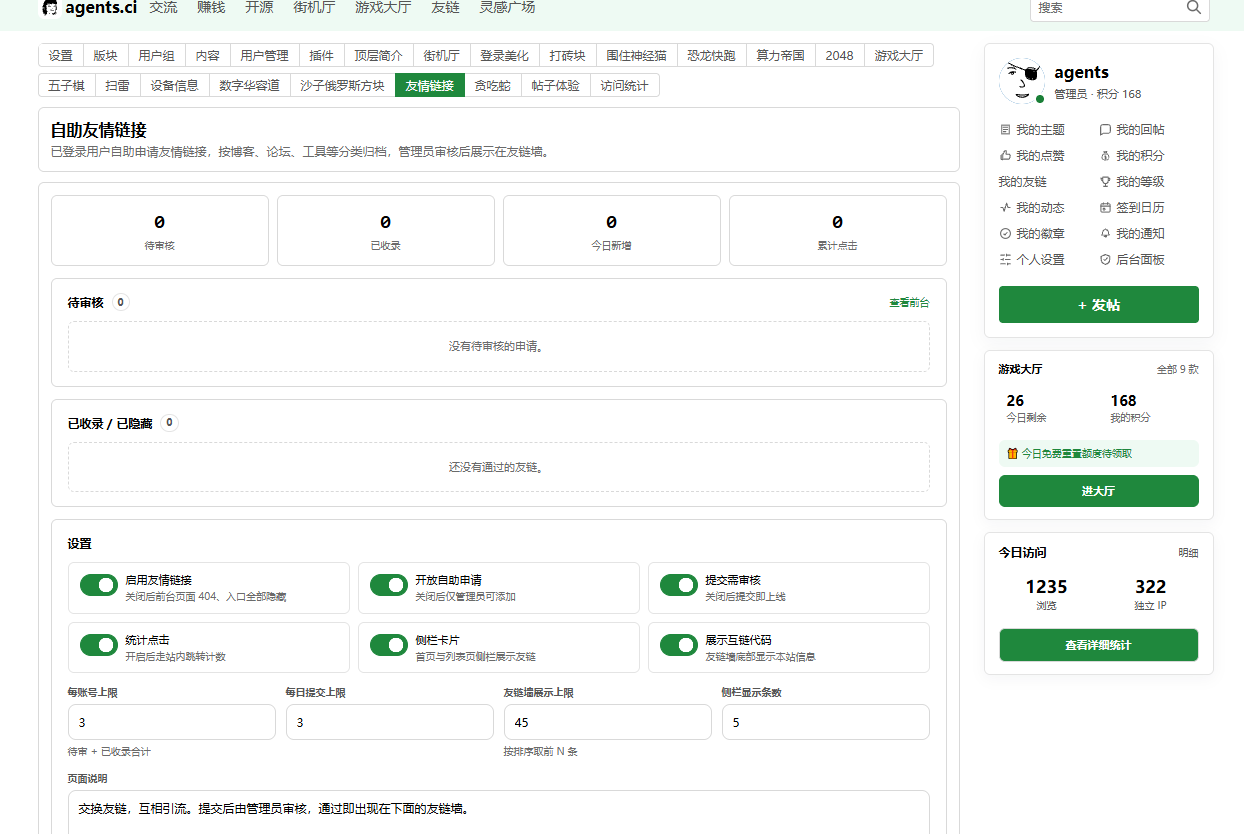Screen dimensions: 1244x834
Task: Switch to the 插件 admin tab
Action: pos(321,56)
